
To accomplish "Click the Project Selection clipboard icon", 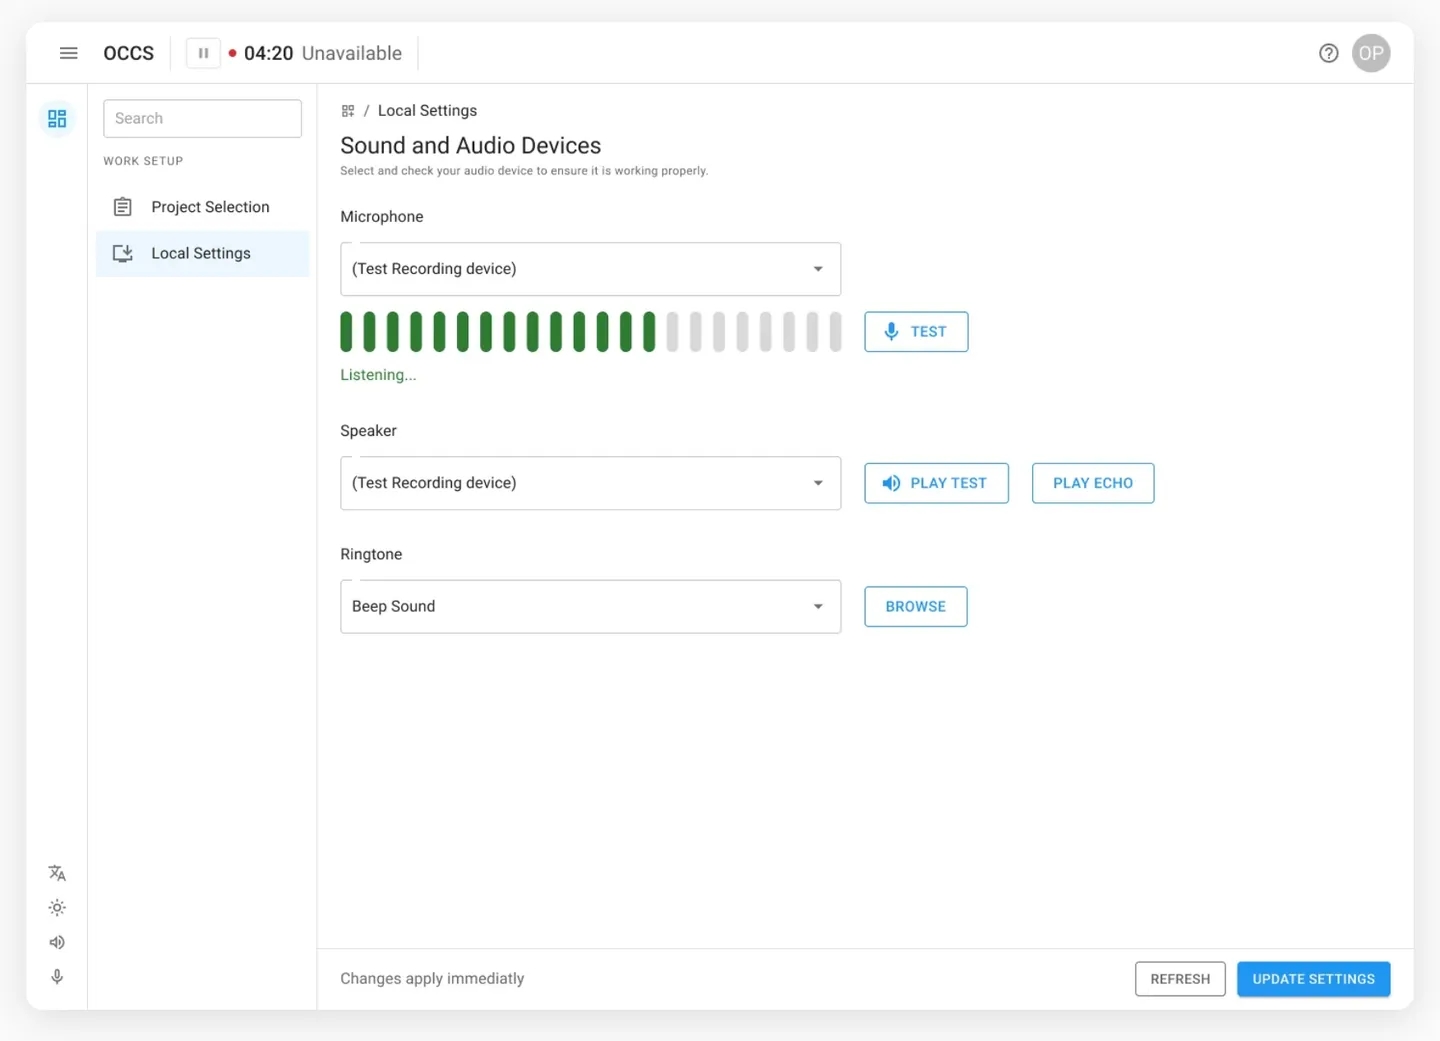I will coord(123,207).
